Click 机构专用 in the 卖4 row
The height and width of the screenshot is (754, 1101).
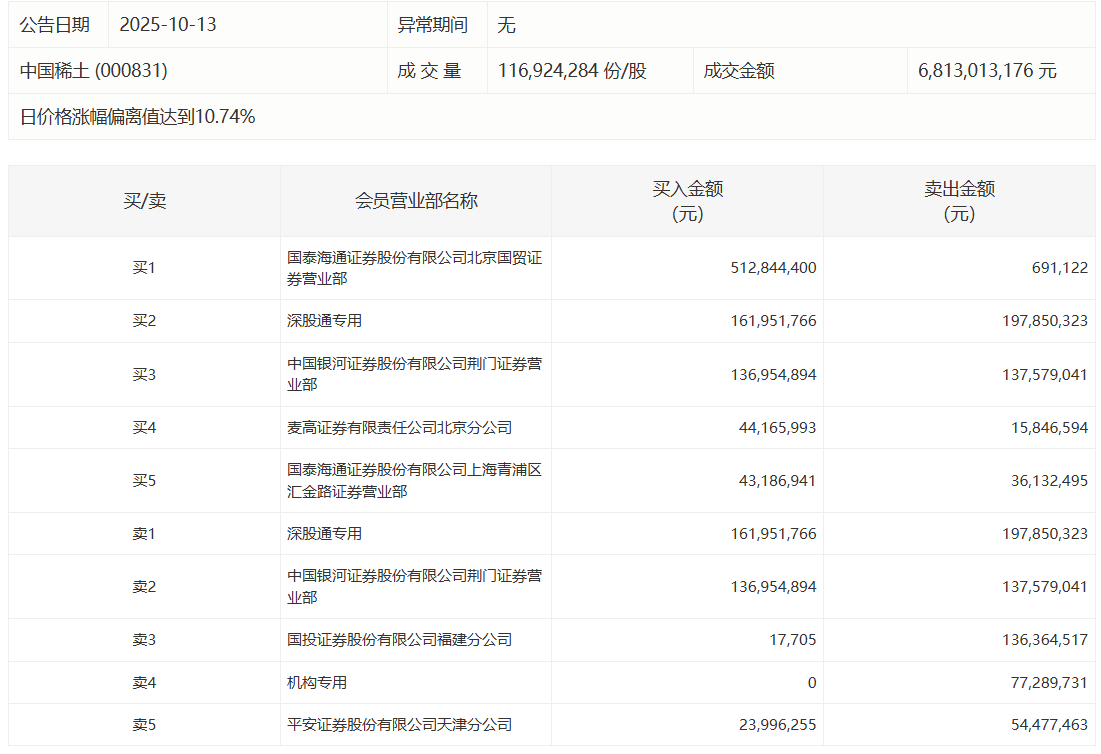317,683
